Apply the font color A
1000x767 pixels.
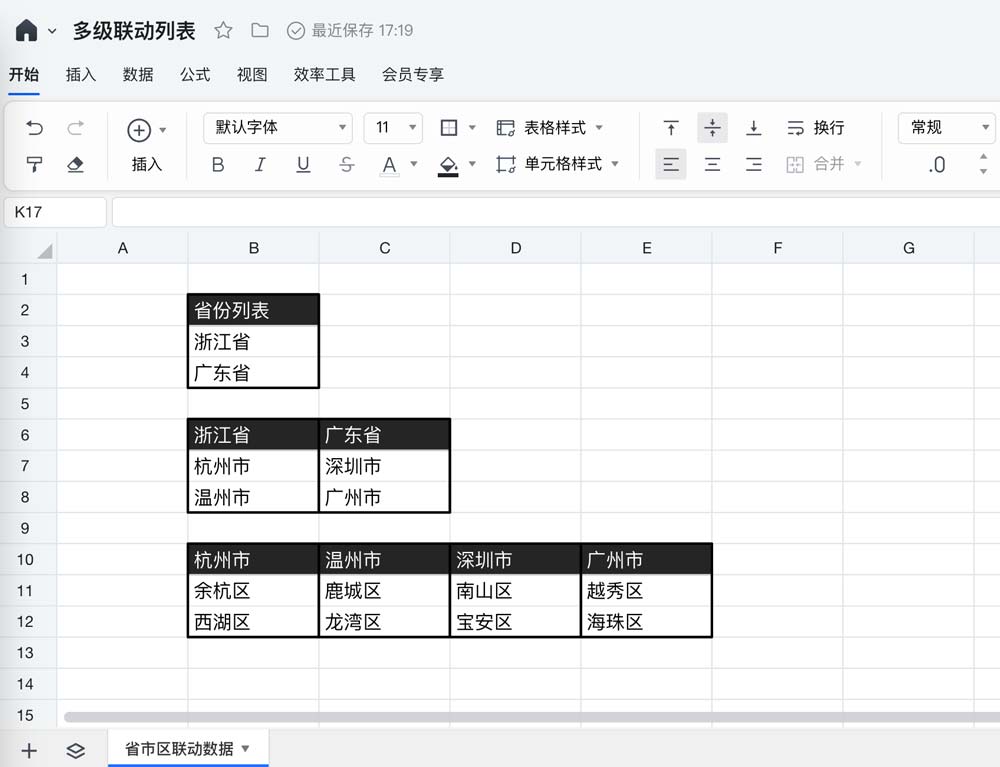coord(389,165)
